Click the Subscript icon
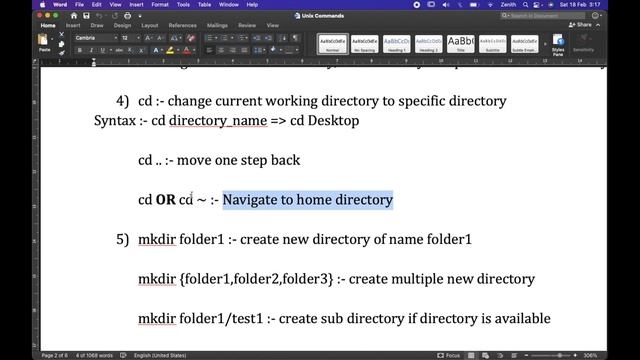The image size is (640, 360). click(130, 50)
